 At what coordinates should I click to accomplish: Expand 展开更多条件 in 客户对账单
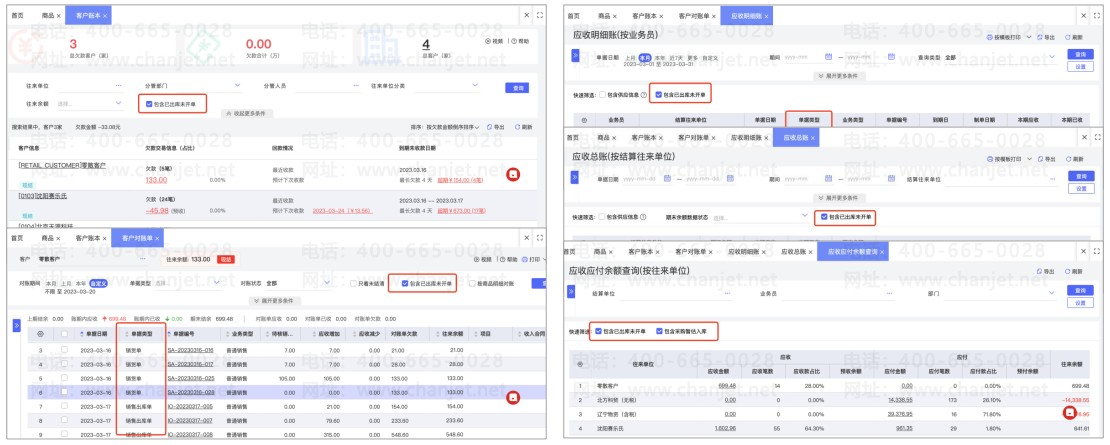[x=275, y=301]
